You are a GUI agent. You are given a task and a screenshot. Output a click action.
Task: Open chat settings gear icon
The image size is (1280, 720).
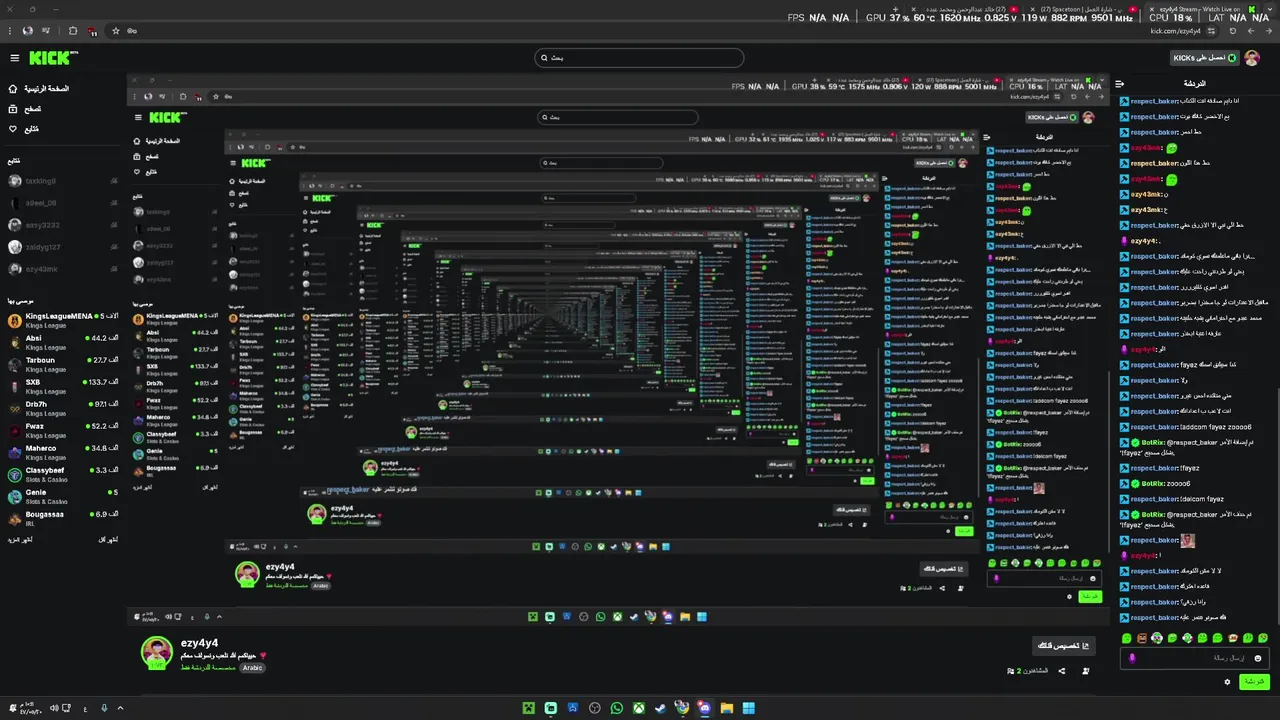1227,682
